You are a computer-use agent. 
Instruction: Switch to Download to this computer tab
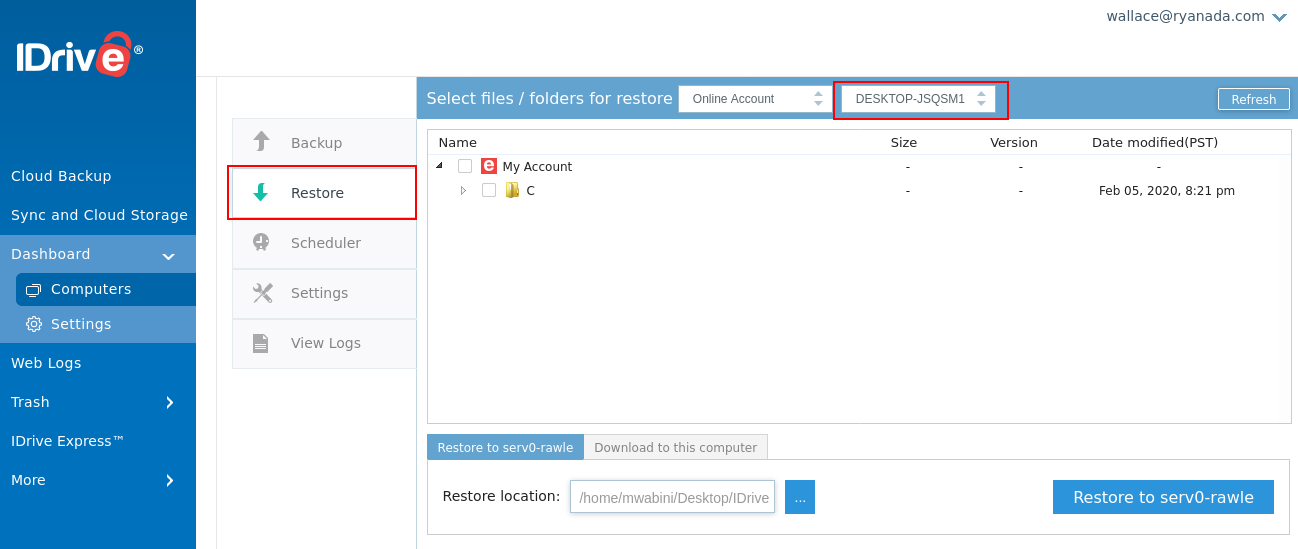tap(675, 447)
